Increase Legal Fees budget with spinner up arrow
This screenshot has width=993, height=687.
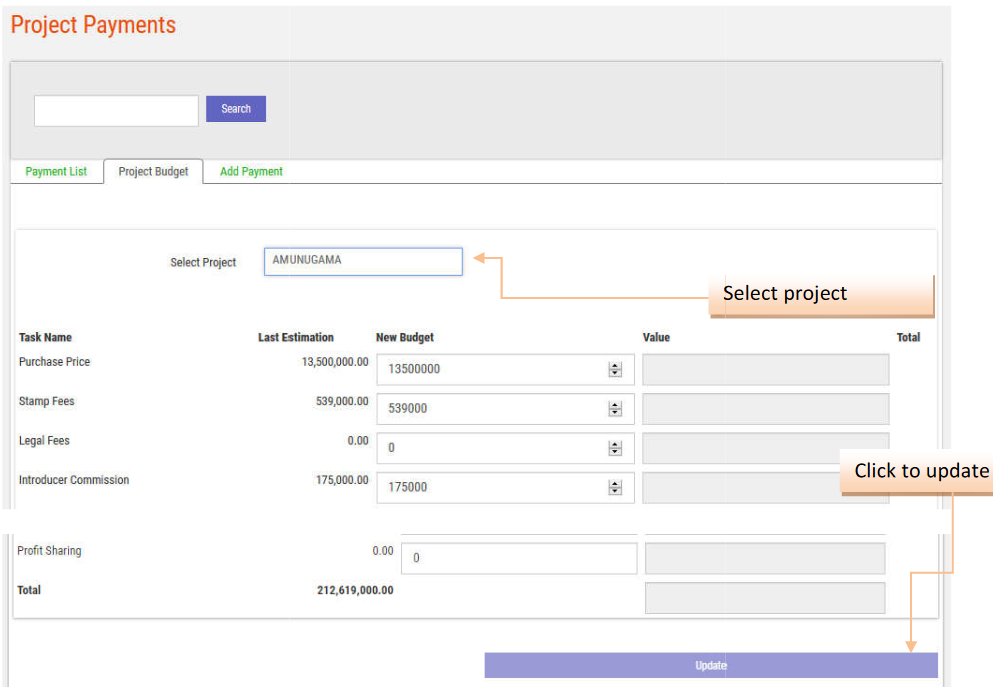point(615,444)
